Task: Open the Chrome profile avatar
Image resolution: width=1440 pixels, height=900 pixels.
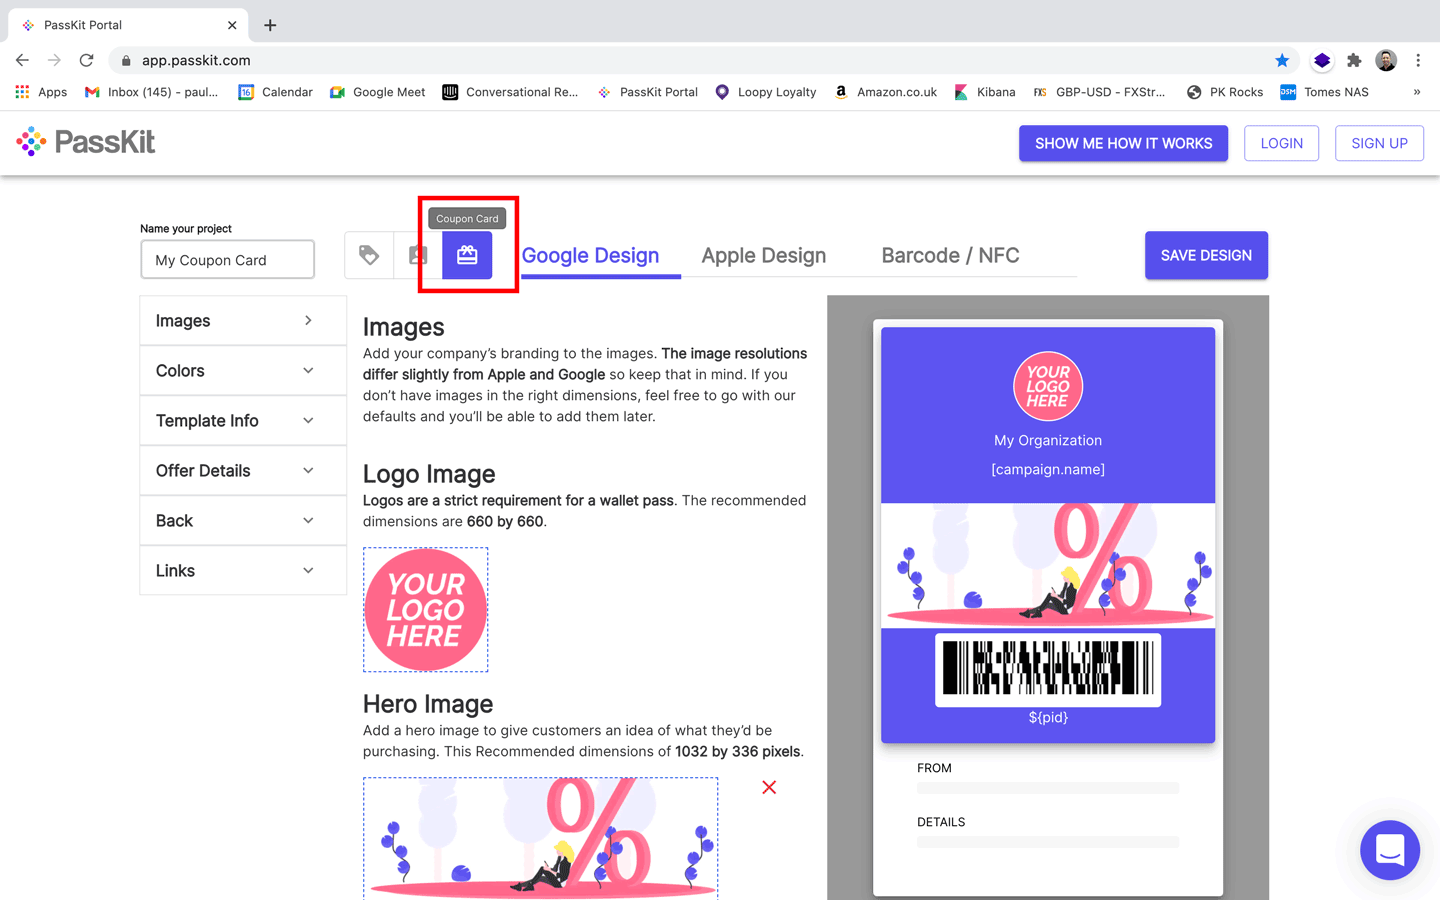Action: 1386,60
